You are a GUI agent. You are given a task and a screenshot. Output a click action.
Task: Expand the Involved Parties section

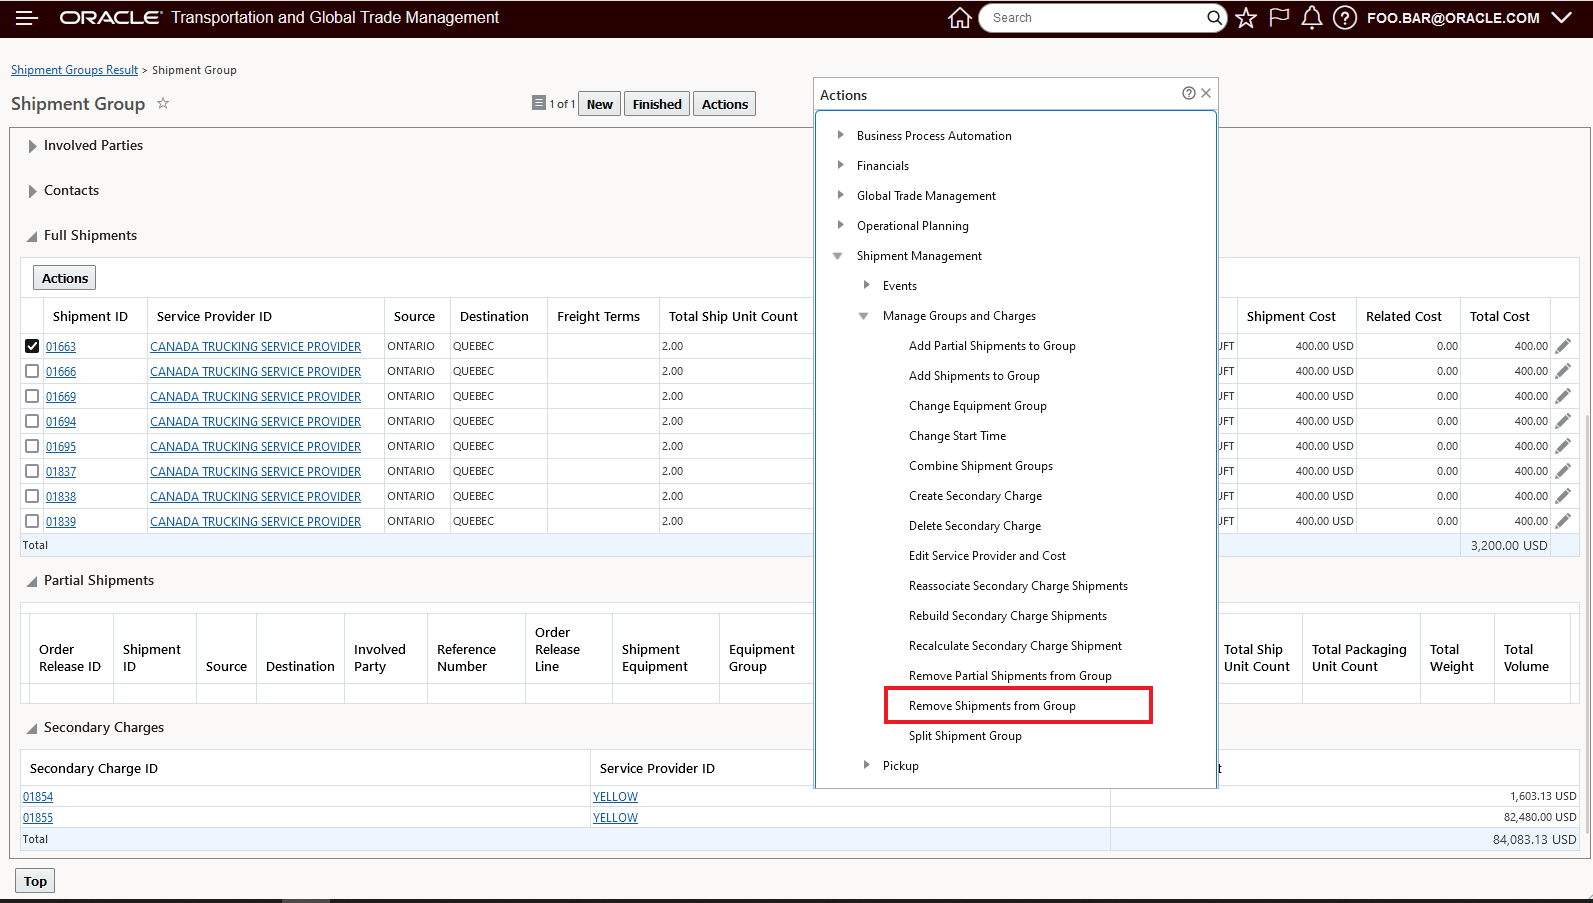point(33,146)
